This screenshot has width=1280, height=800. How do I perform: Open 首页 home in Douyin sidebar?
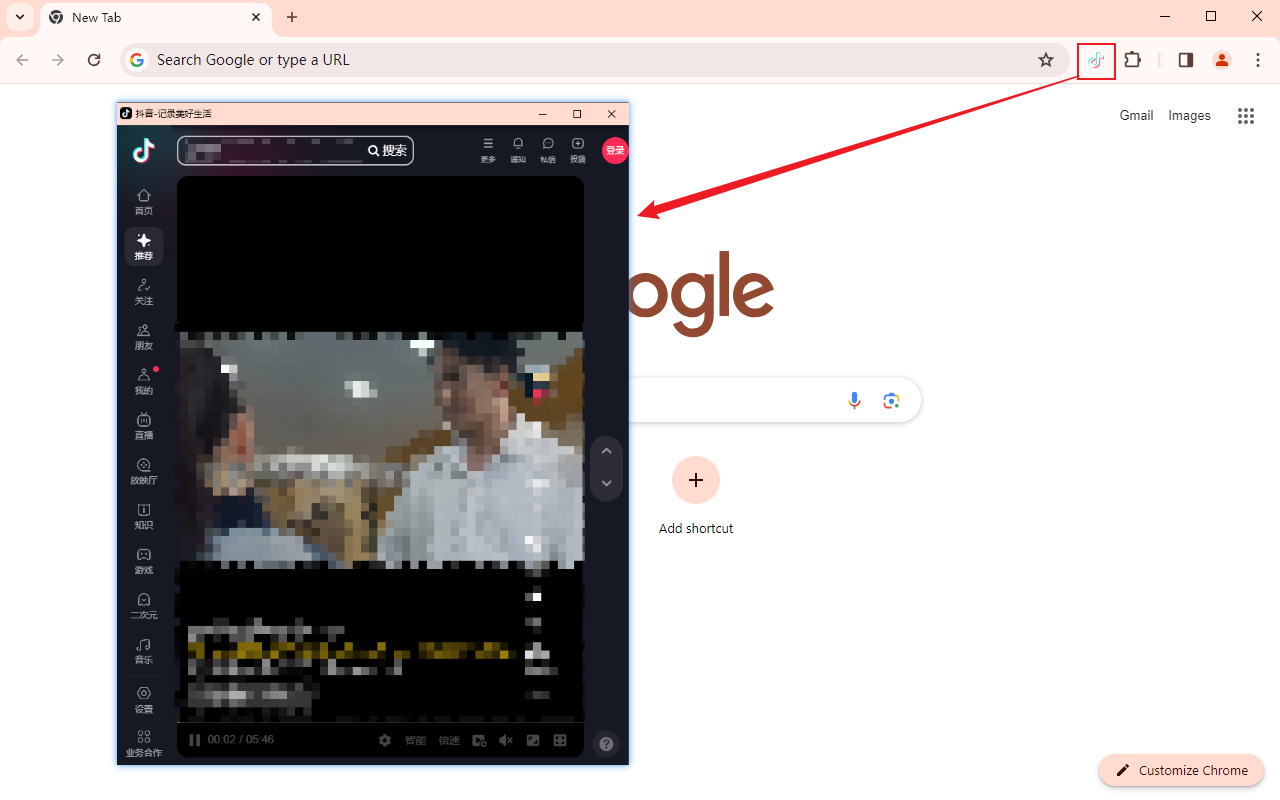point(144,201)
